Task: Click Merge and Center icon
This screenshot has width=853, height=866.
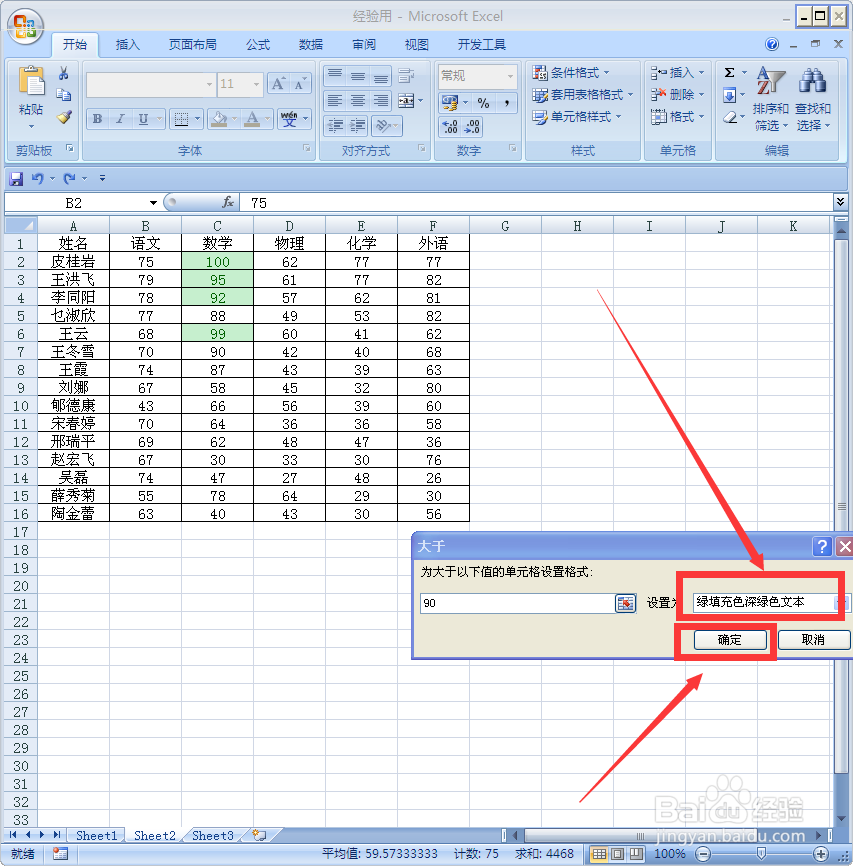Action: point(406,101)
